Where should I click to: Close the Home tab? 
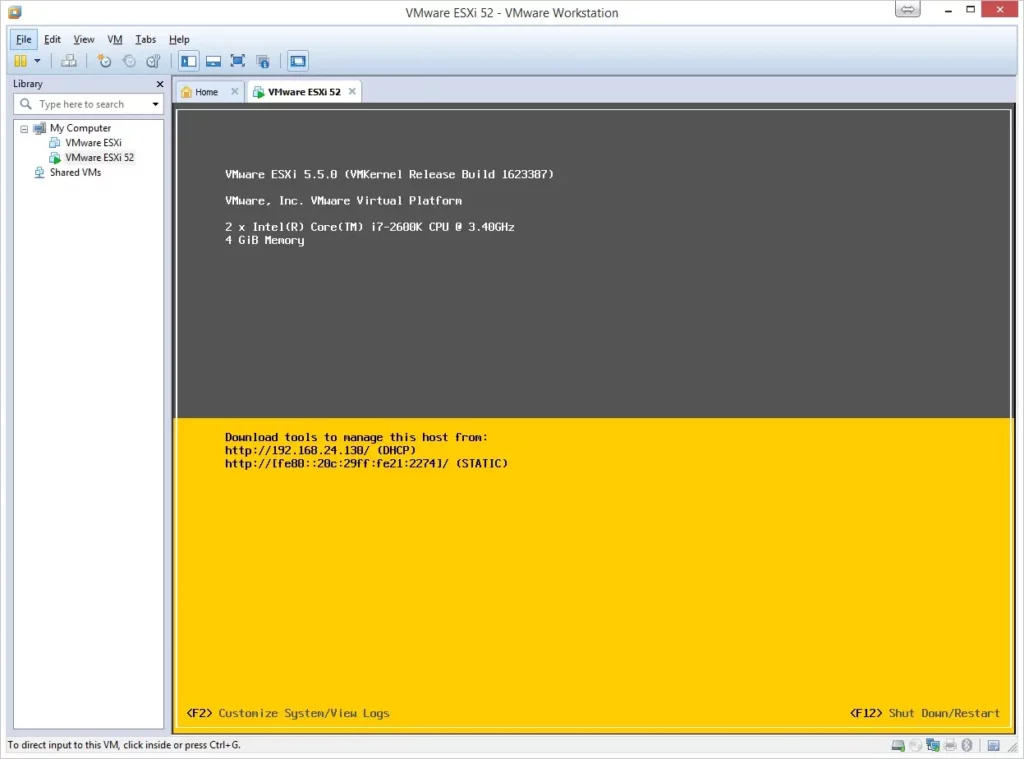pos(234,91)
